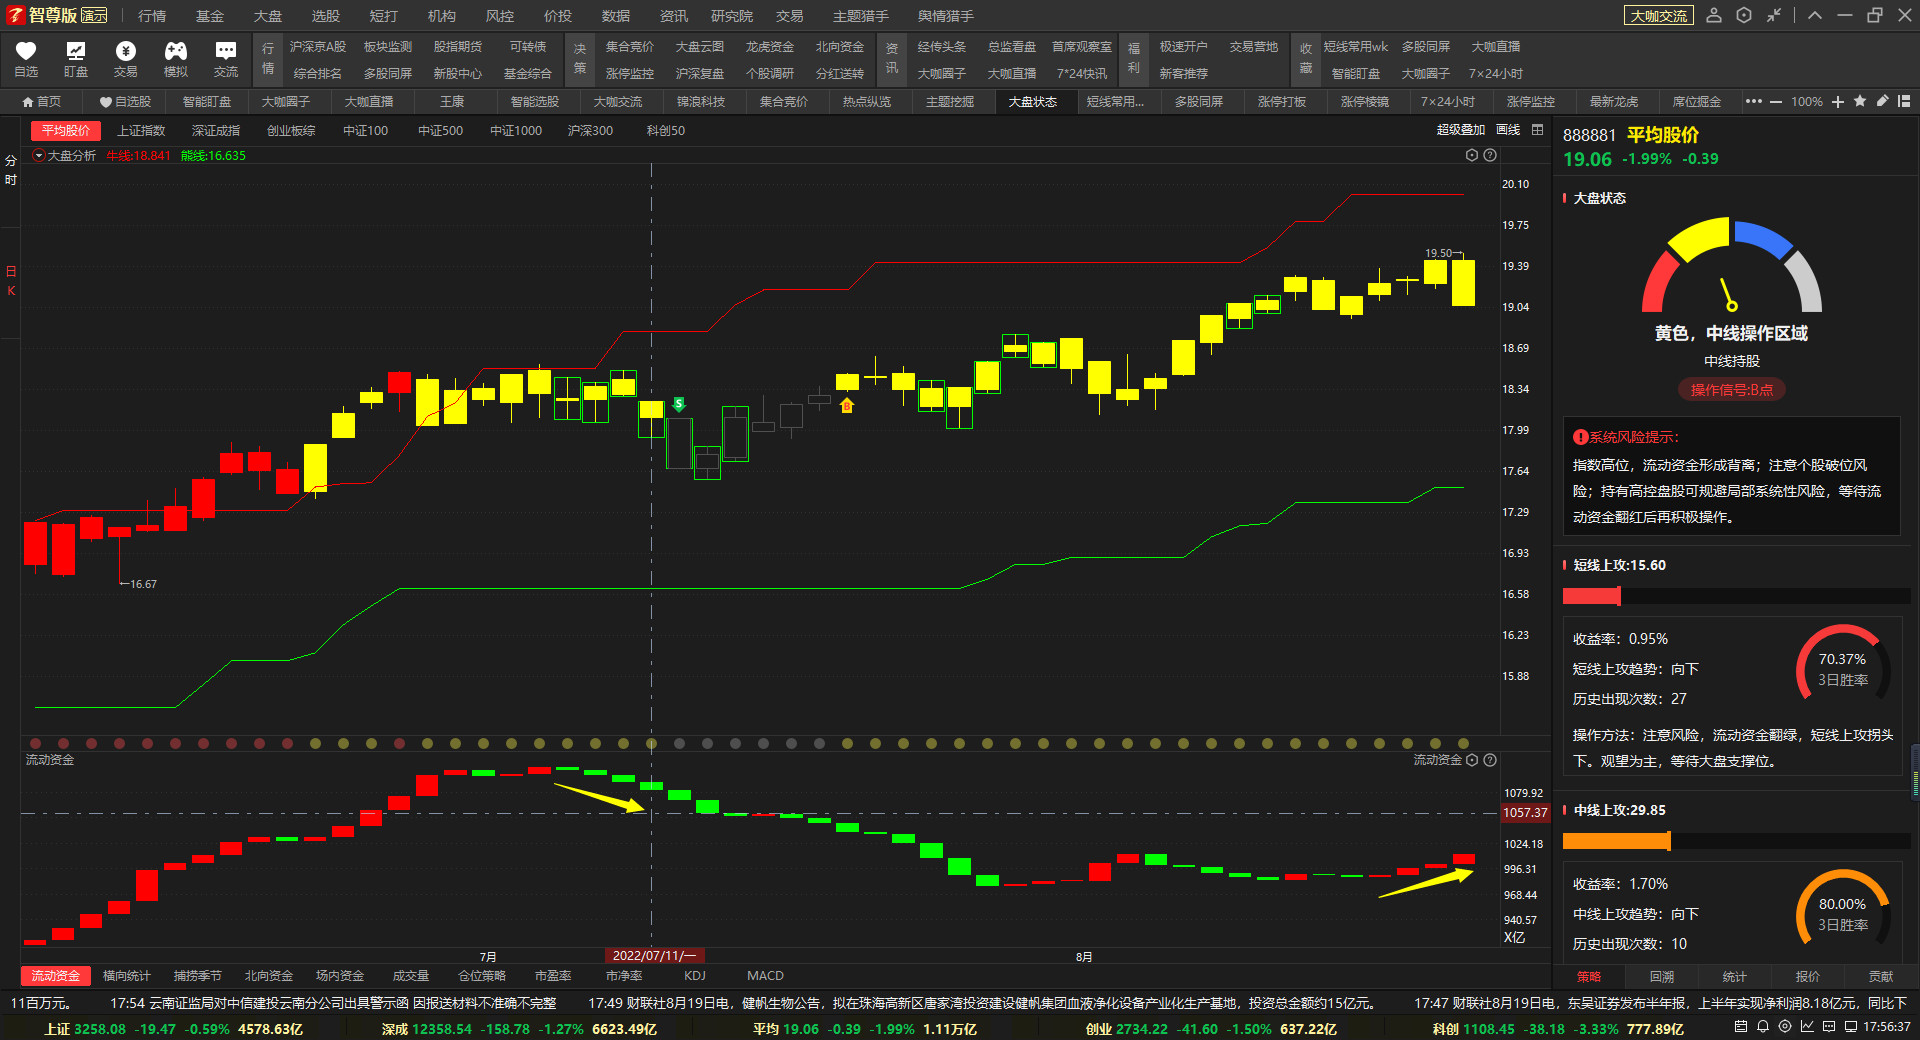Toggle the 超级叠加 overlay option
The height and width of the screenshot is (1040, 1920).
coord(1461,130)
